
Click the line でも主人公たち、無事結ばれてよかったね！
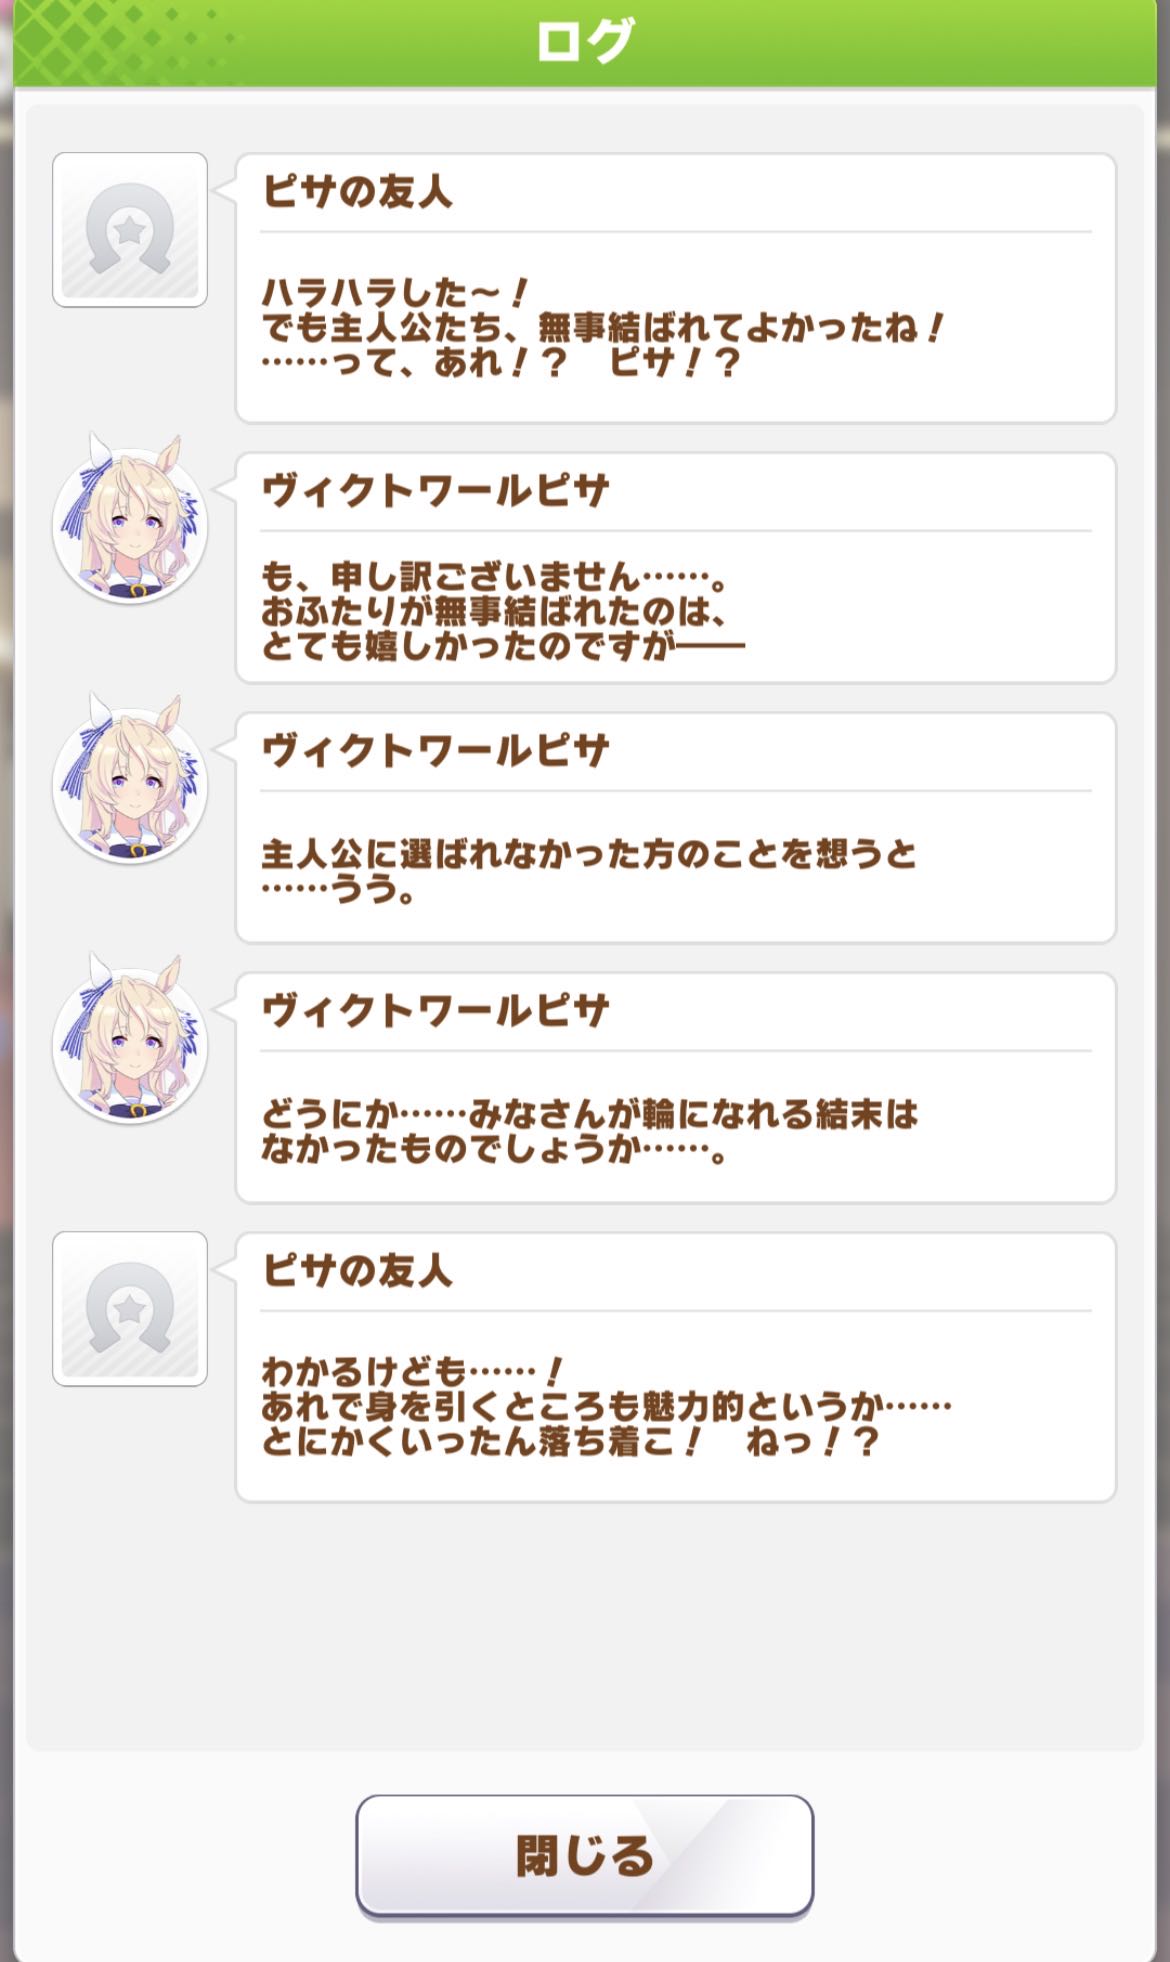602,328
